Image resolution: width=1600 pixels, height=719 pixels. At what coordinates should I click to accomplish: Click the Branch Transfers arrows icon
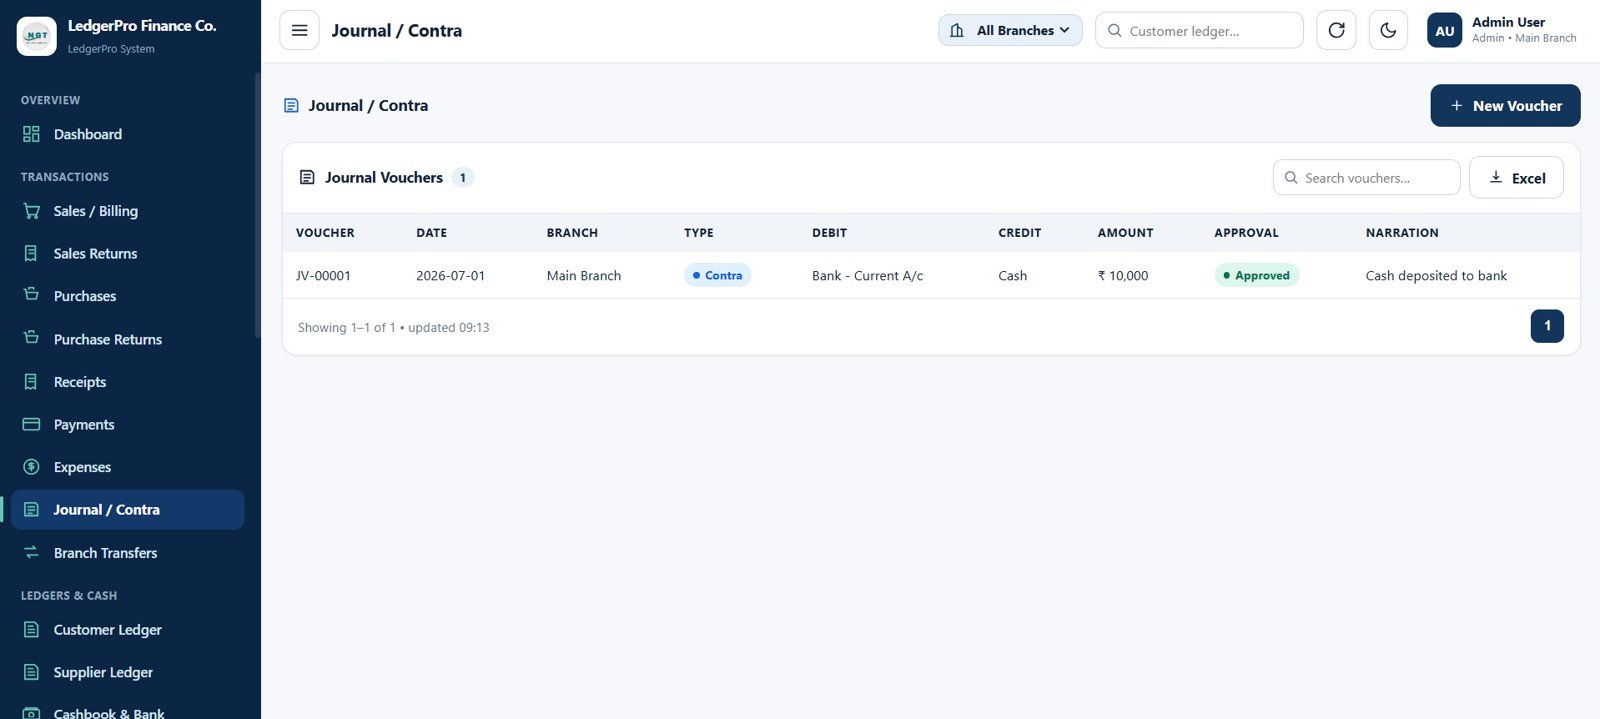31,552
